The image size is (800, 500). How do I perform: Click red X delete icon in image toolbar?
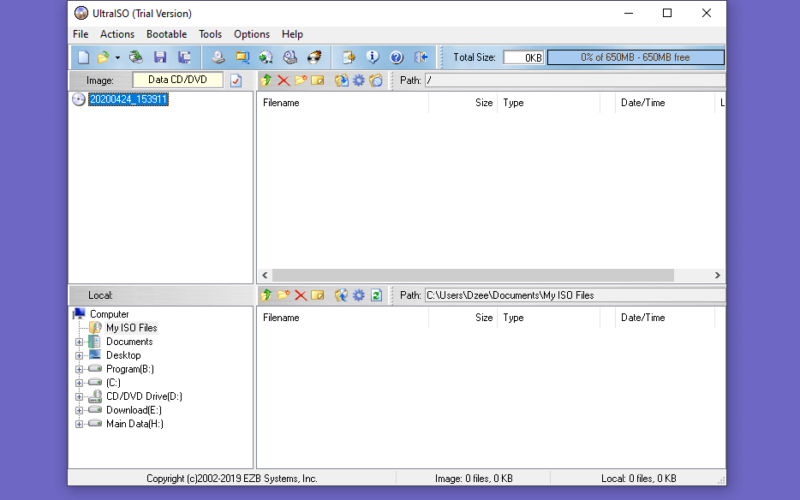(x=283, y=80)
